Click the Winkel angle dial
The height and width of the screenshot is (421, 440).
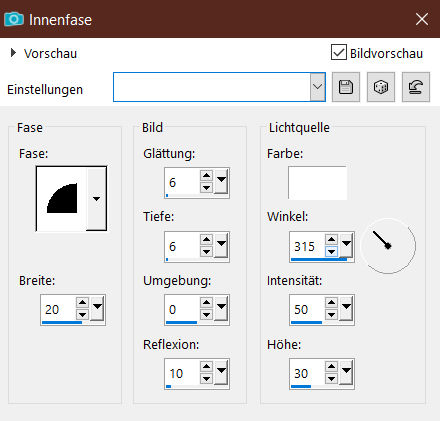click(x=388, y=246)
